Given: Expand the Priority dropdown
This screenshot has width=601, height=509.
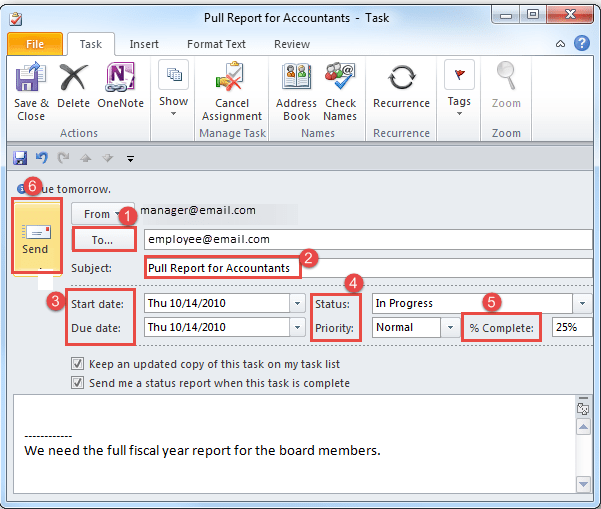Looking at the screenshot, I should (449, 327).
